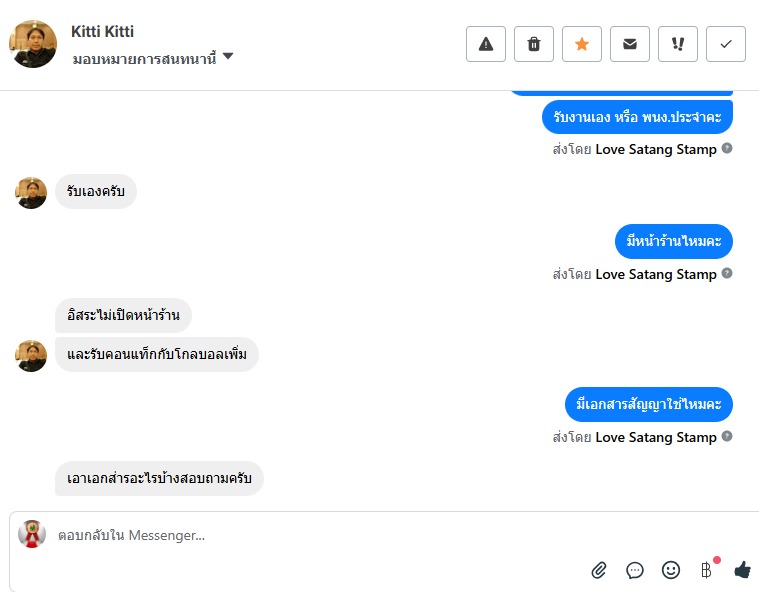
Task: Click the Kitti Kitti contact name
Action: [102, 32]
